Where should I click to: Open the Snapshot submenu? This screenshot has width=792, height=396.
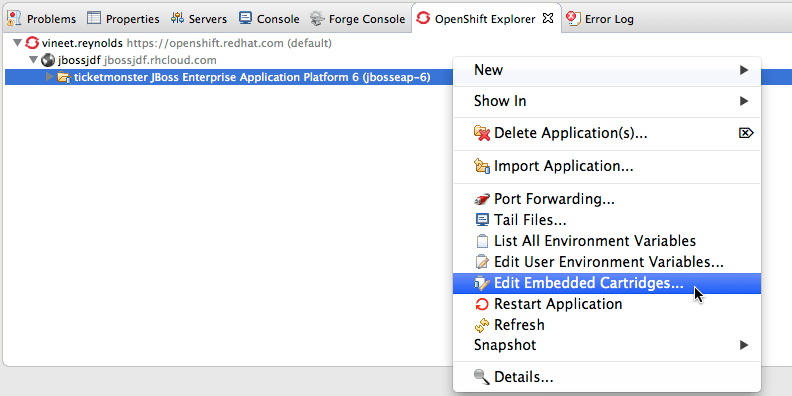coord(607,345)
